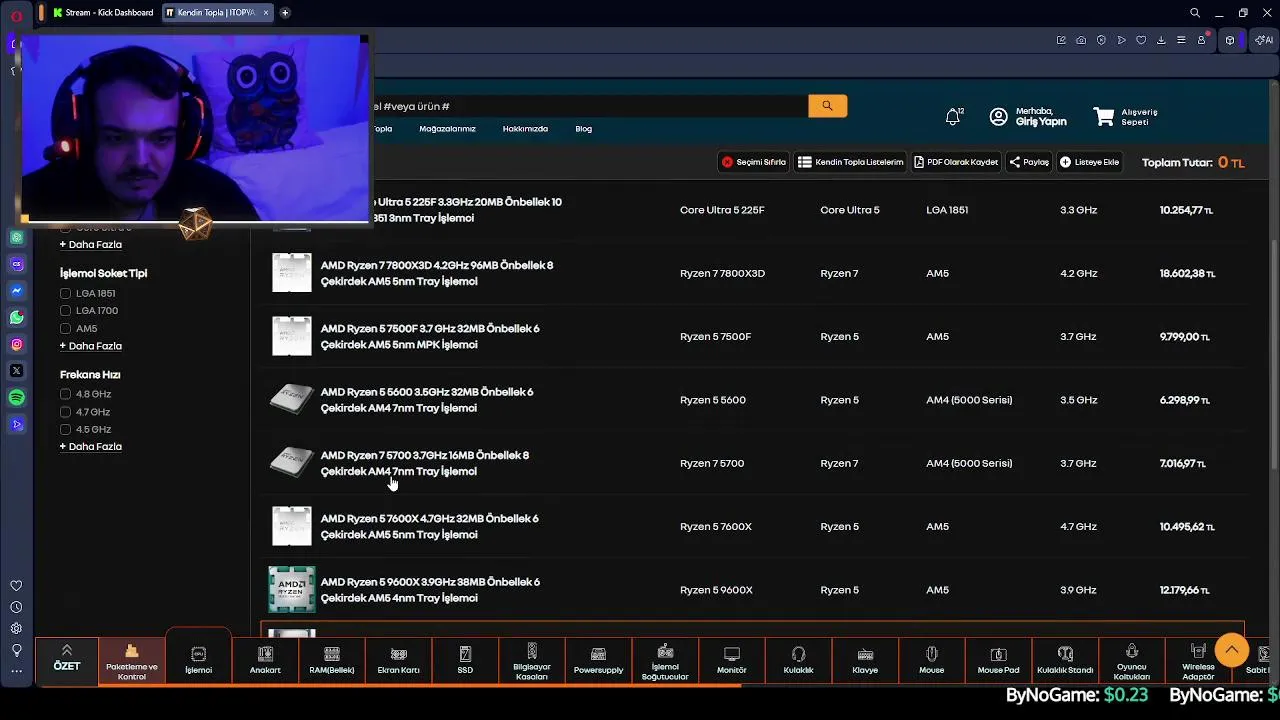Select the Ekran Kartı category
The image size is (1280, 720).
click(x=398, y=661)
